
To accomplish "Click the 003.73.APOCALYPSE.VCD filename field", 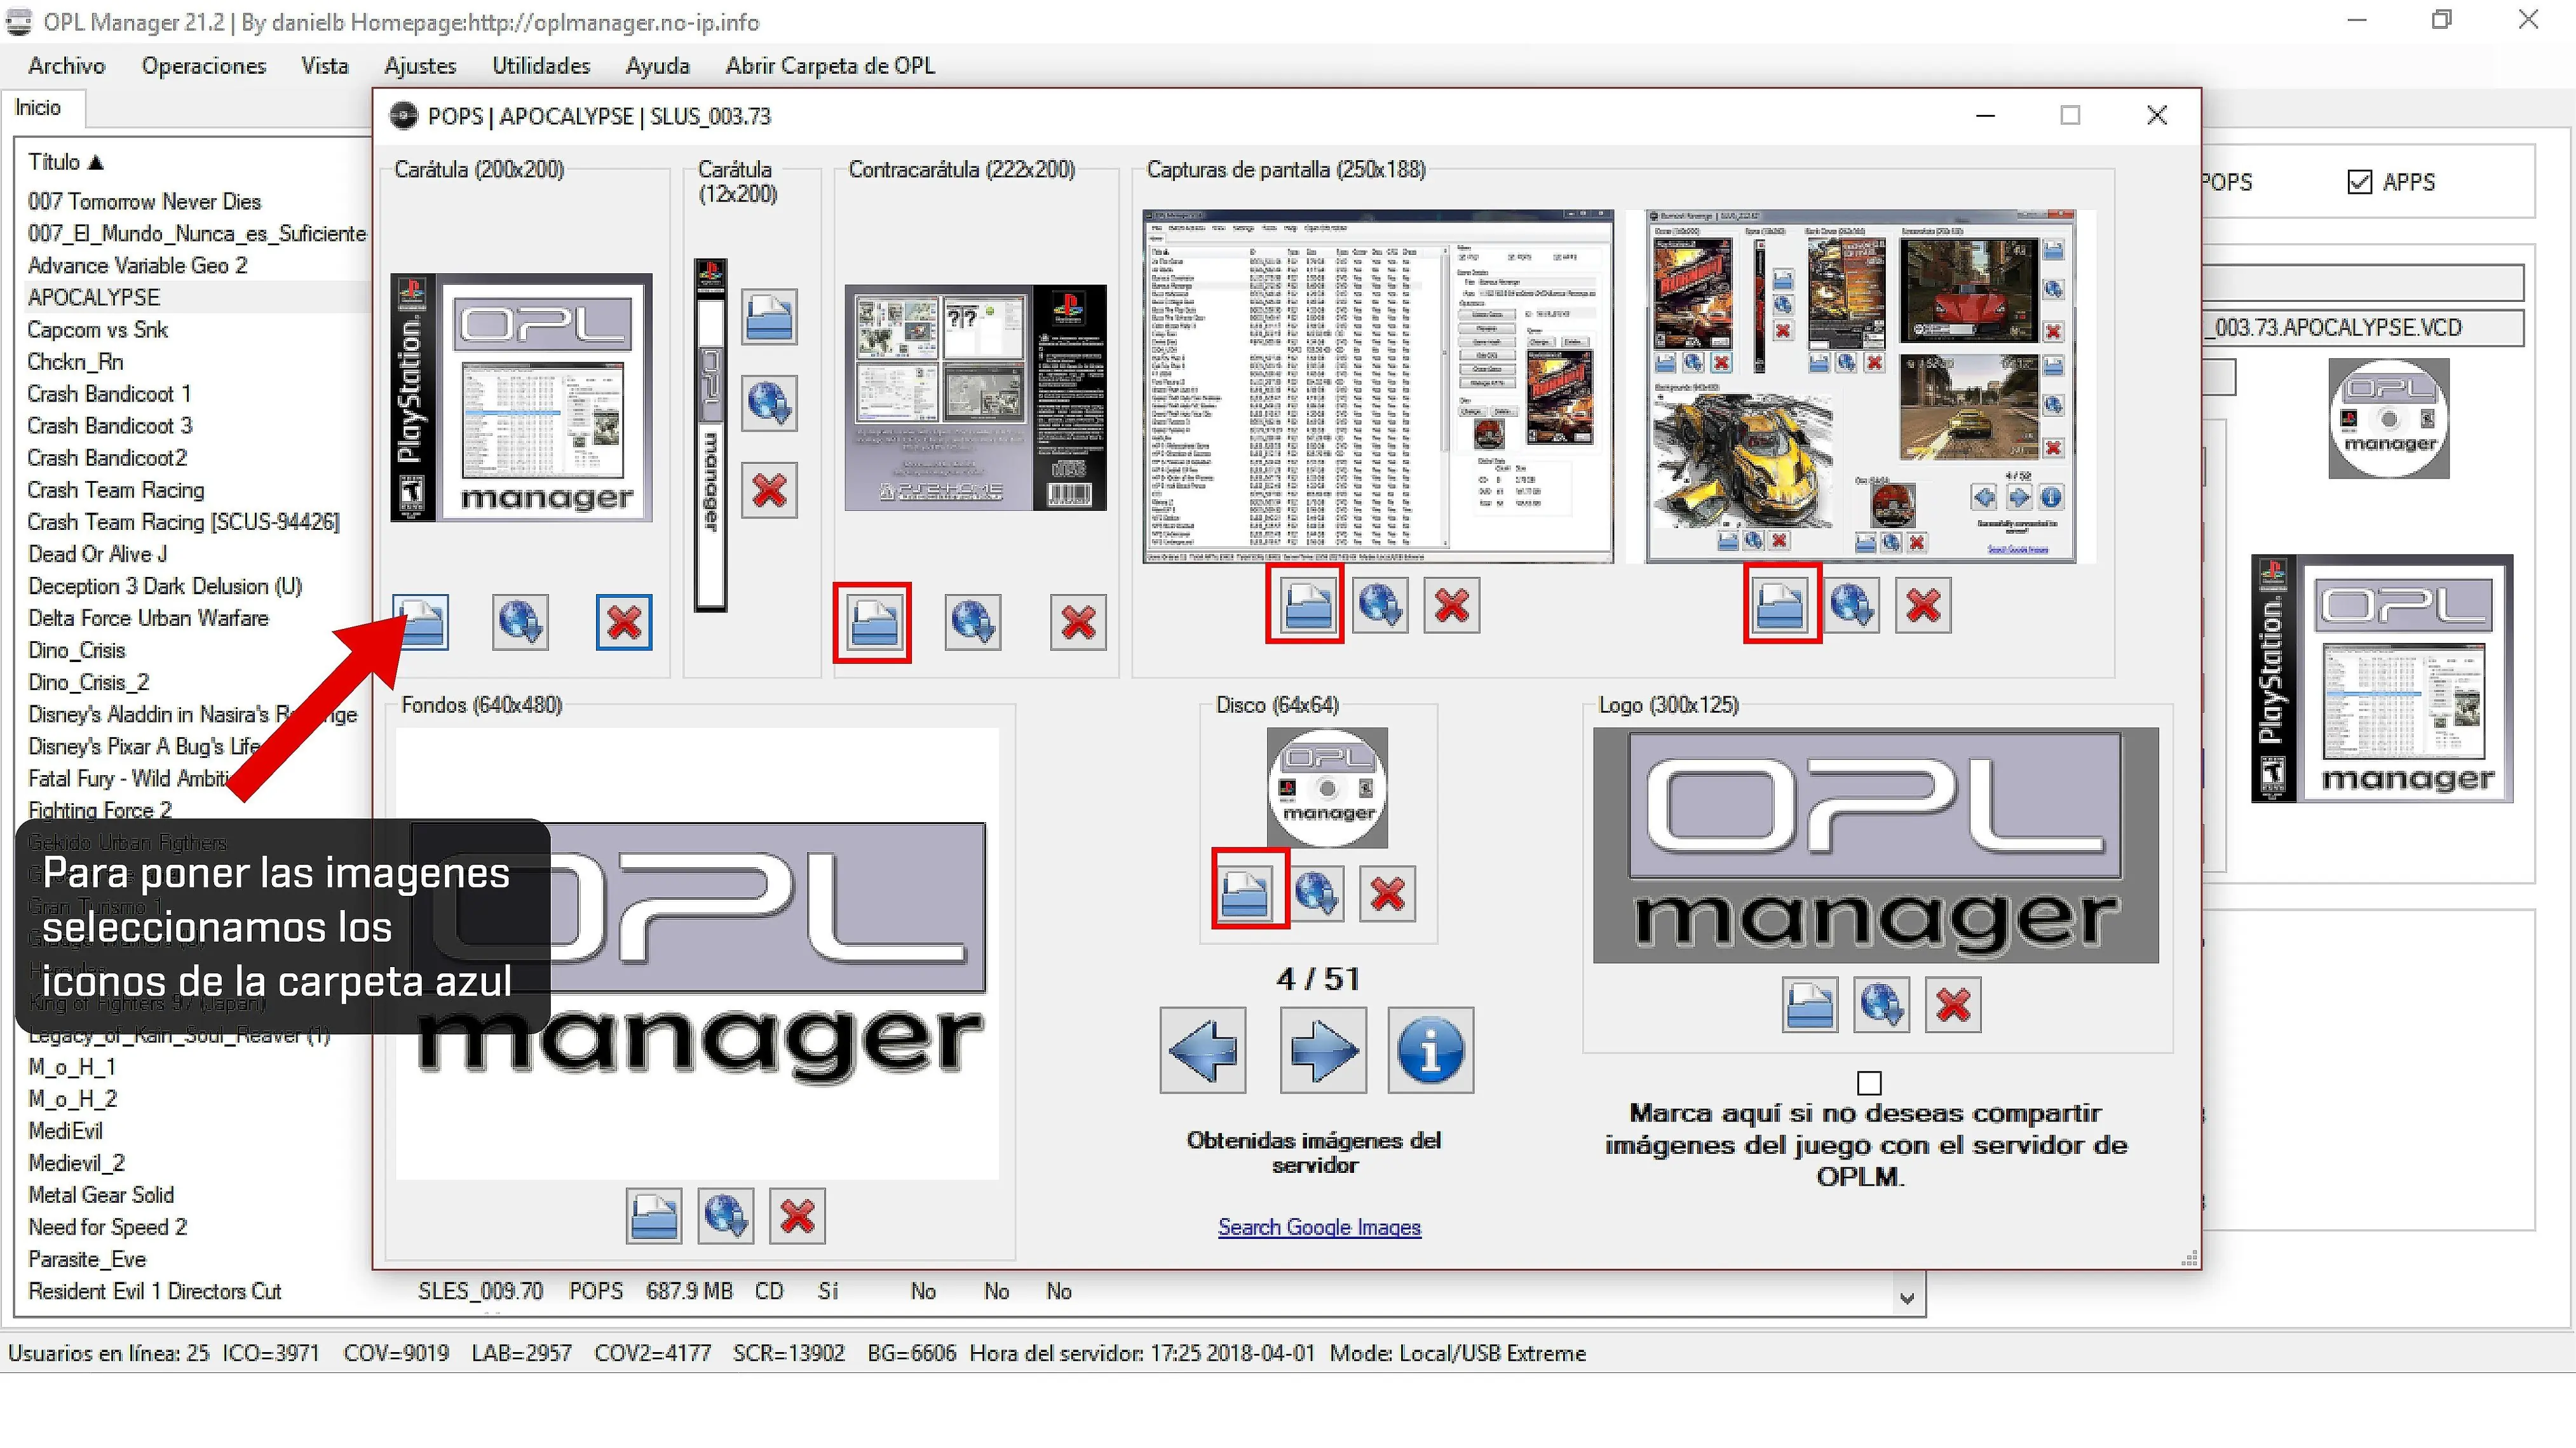I will pos(2364,327).
